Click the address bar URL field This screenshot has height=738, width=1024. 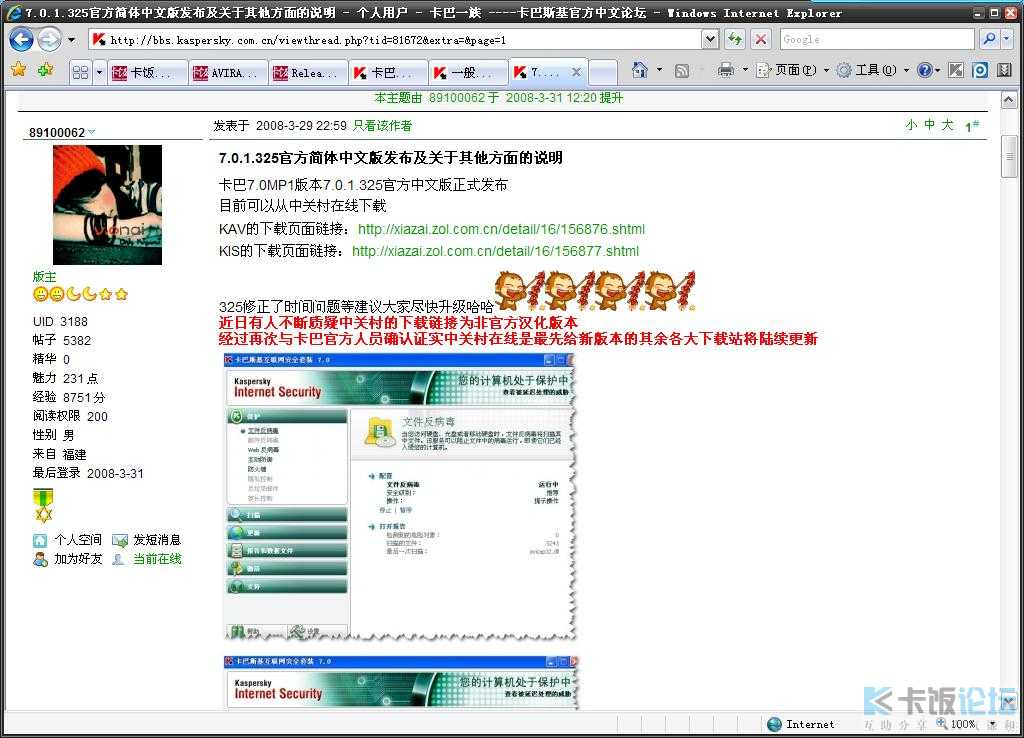(x=396, y=40)
